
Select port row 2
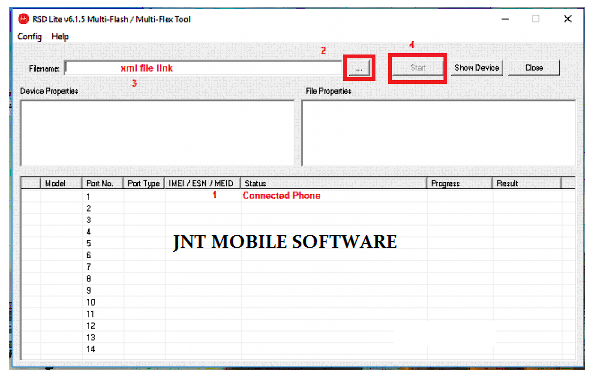[298, 208]
